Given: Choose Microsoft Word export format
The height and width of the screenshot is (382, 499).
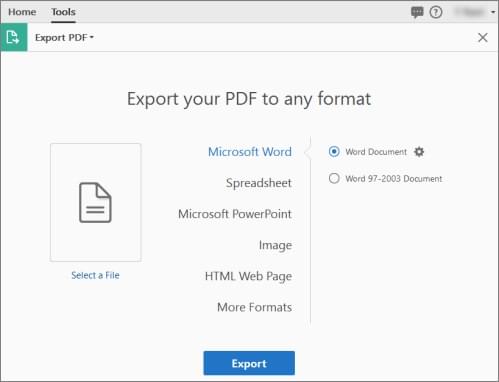Looking at the screenshot, I should click(x=250, y=152).
